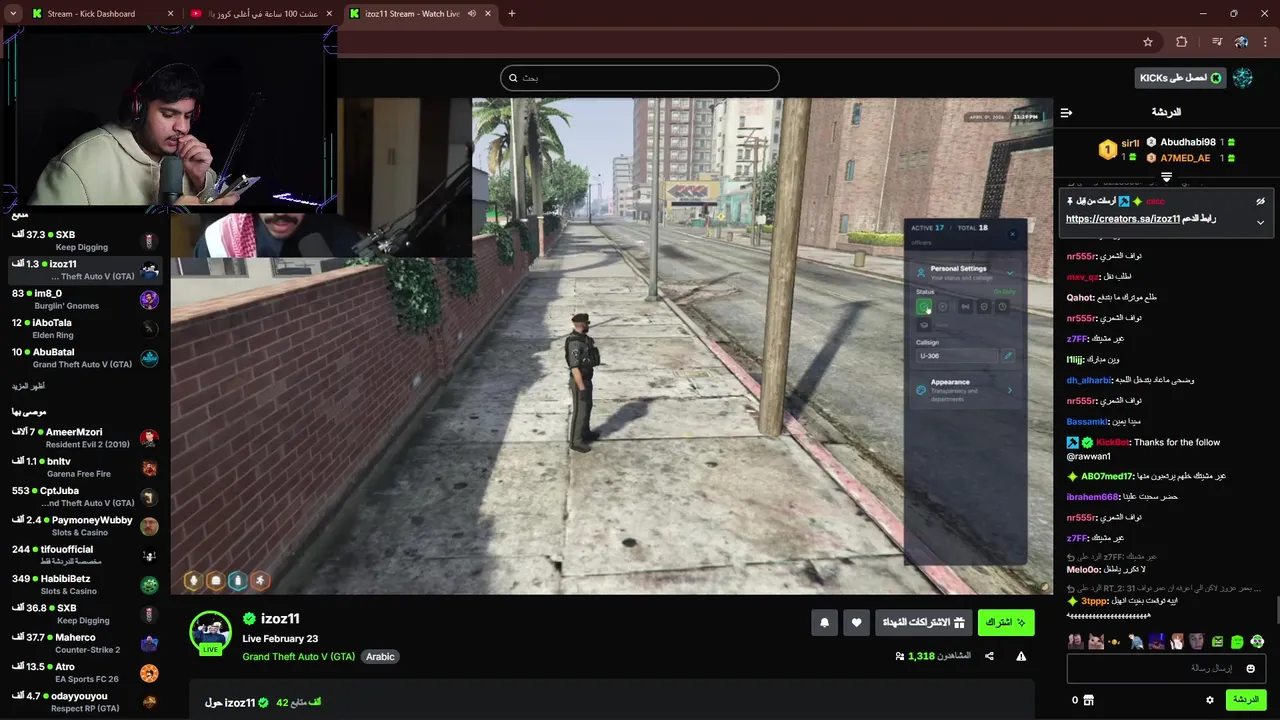
Task: Share the stream via share icon
Action: [x=989, y=656]
